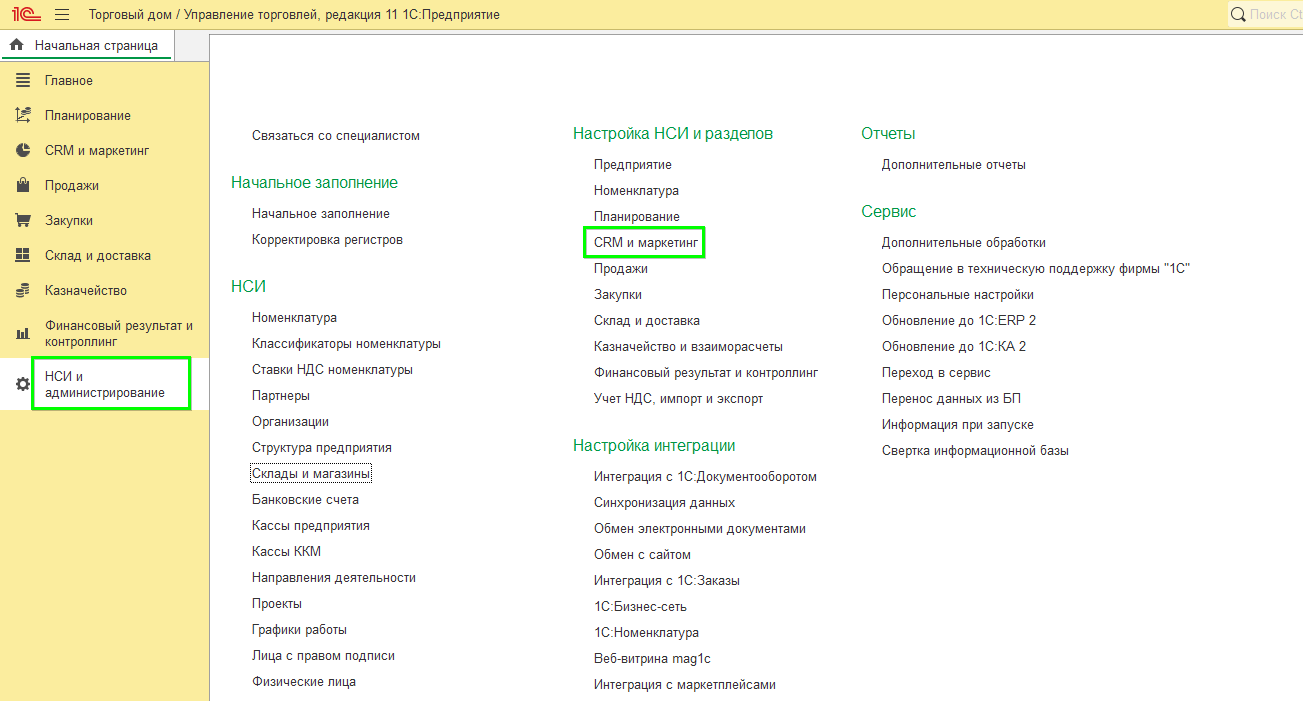This screenshot has width=1303, height=701.
Task: Open the Продажи sidebar section
Action: (x=72, y=185)
